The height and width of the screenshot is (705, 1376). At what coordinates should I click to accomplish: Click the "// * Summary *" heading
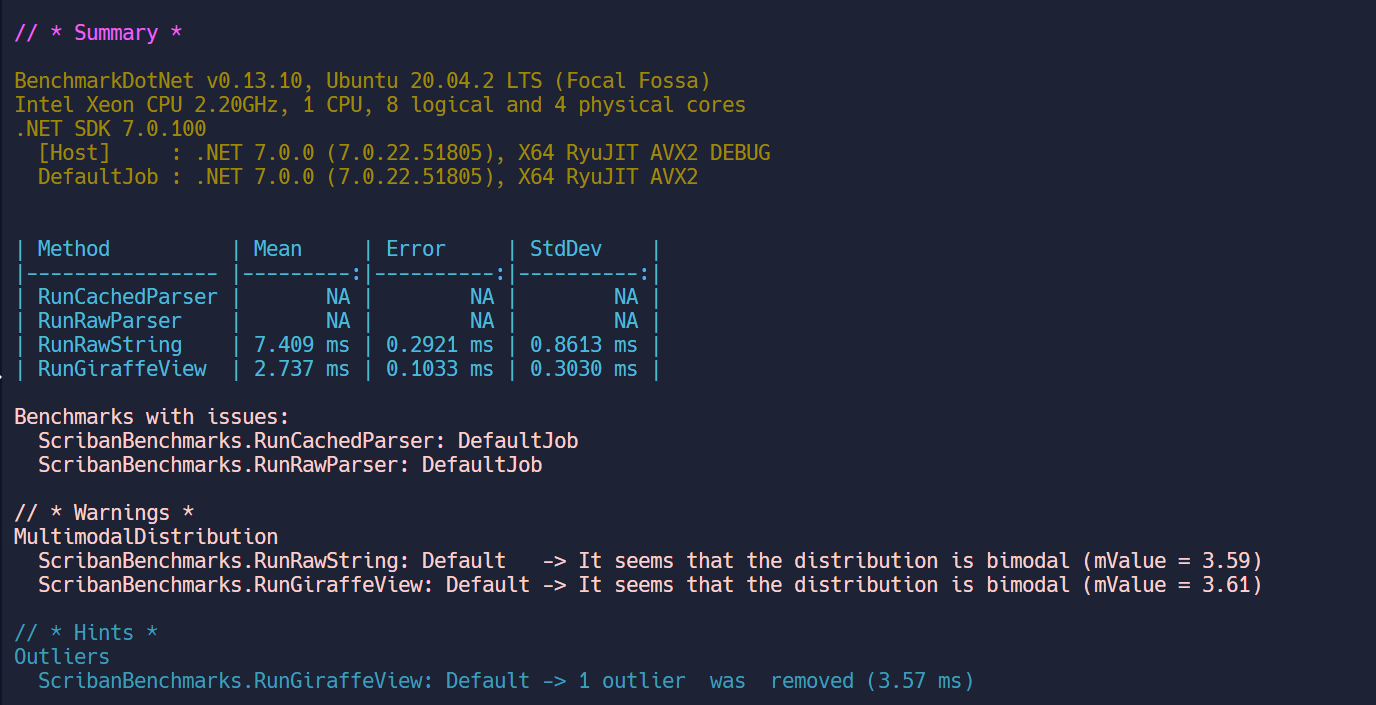[x=98, y=33]
